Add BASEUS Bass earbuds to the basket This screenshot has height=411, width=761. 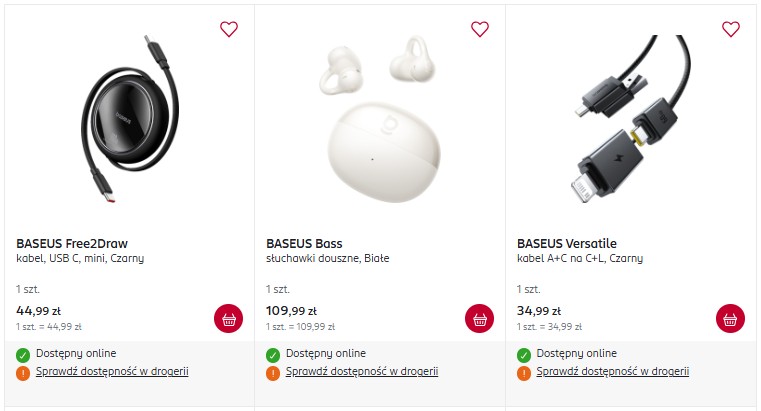(x=480, y=319)
